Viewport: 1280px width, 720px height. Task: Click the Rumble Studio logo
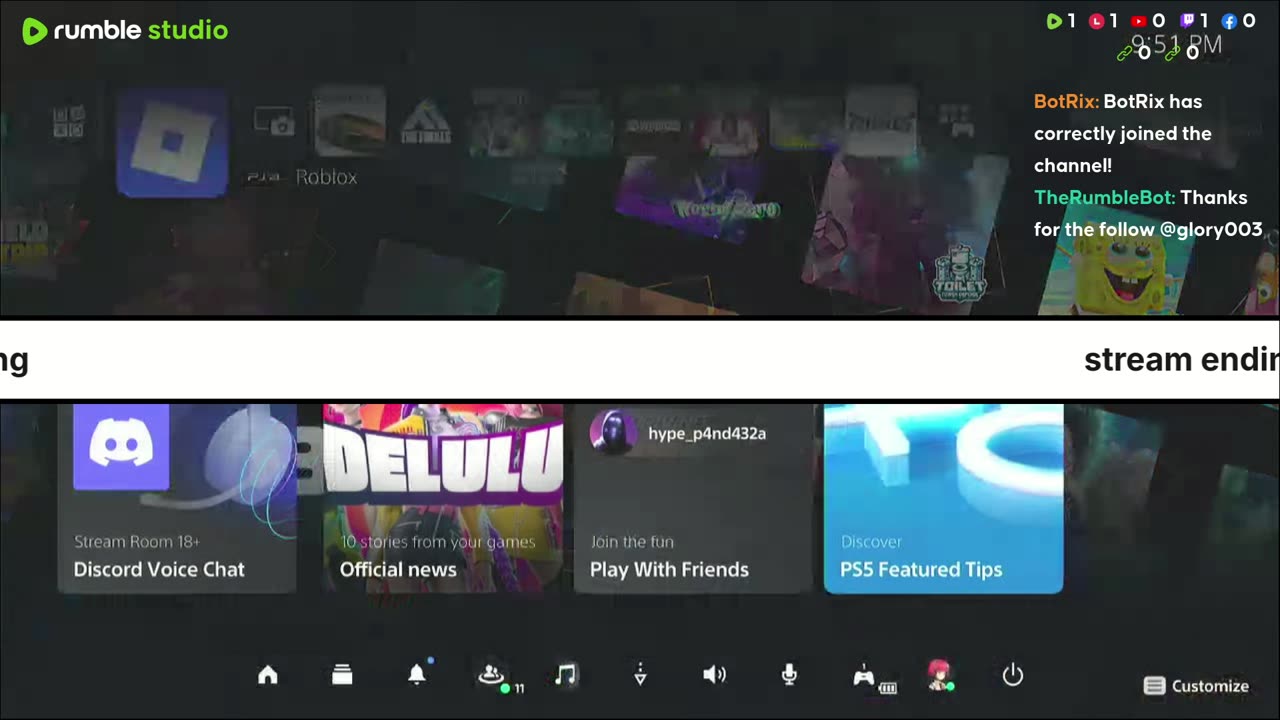coord(125,31)
